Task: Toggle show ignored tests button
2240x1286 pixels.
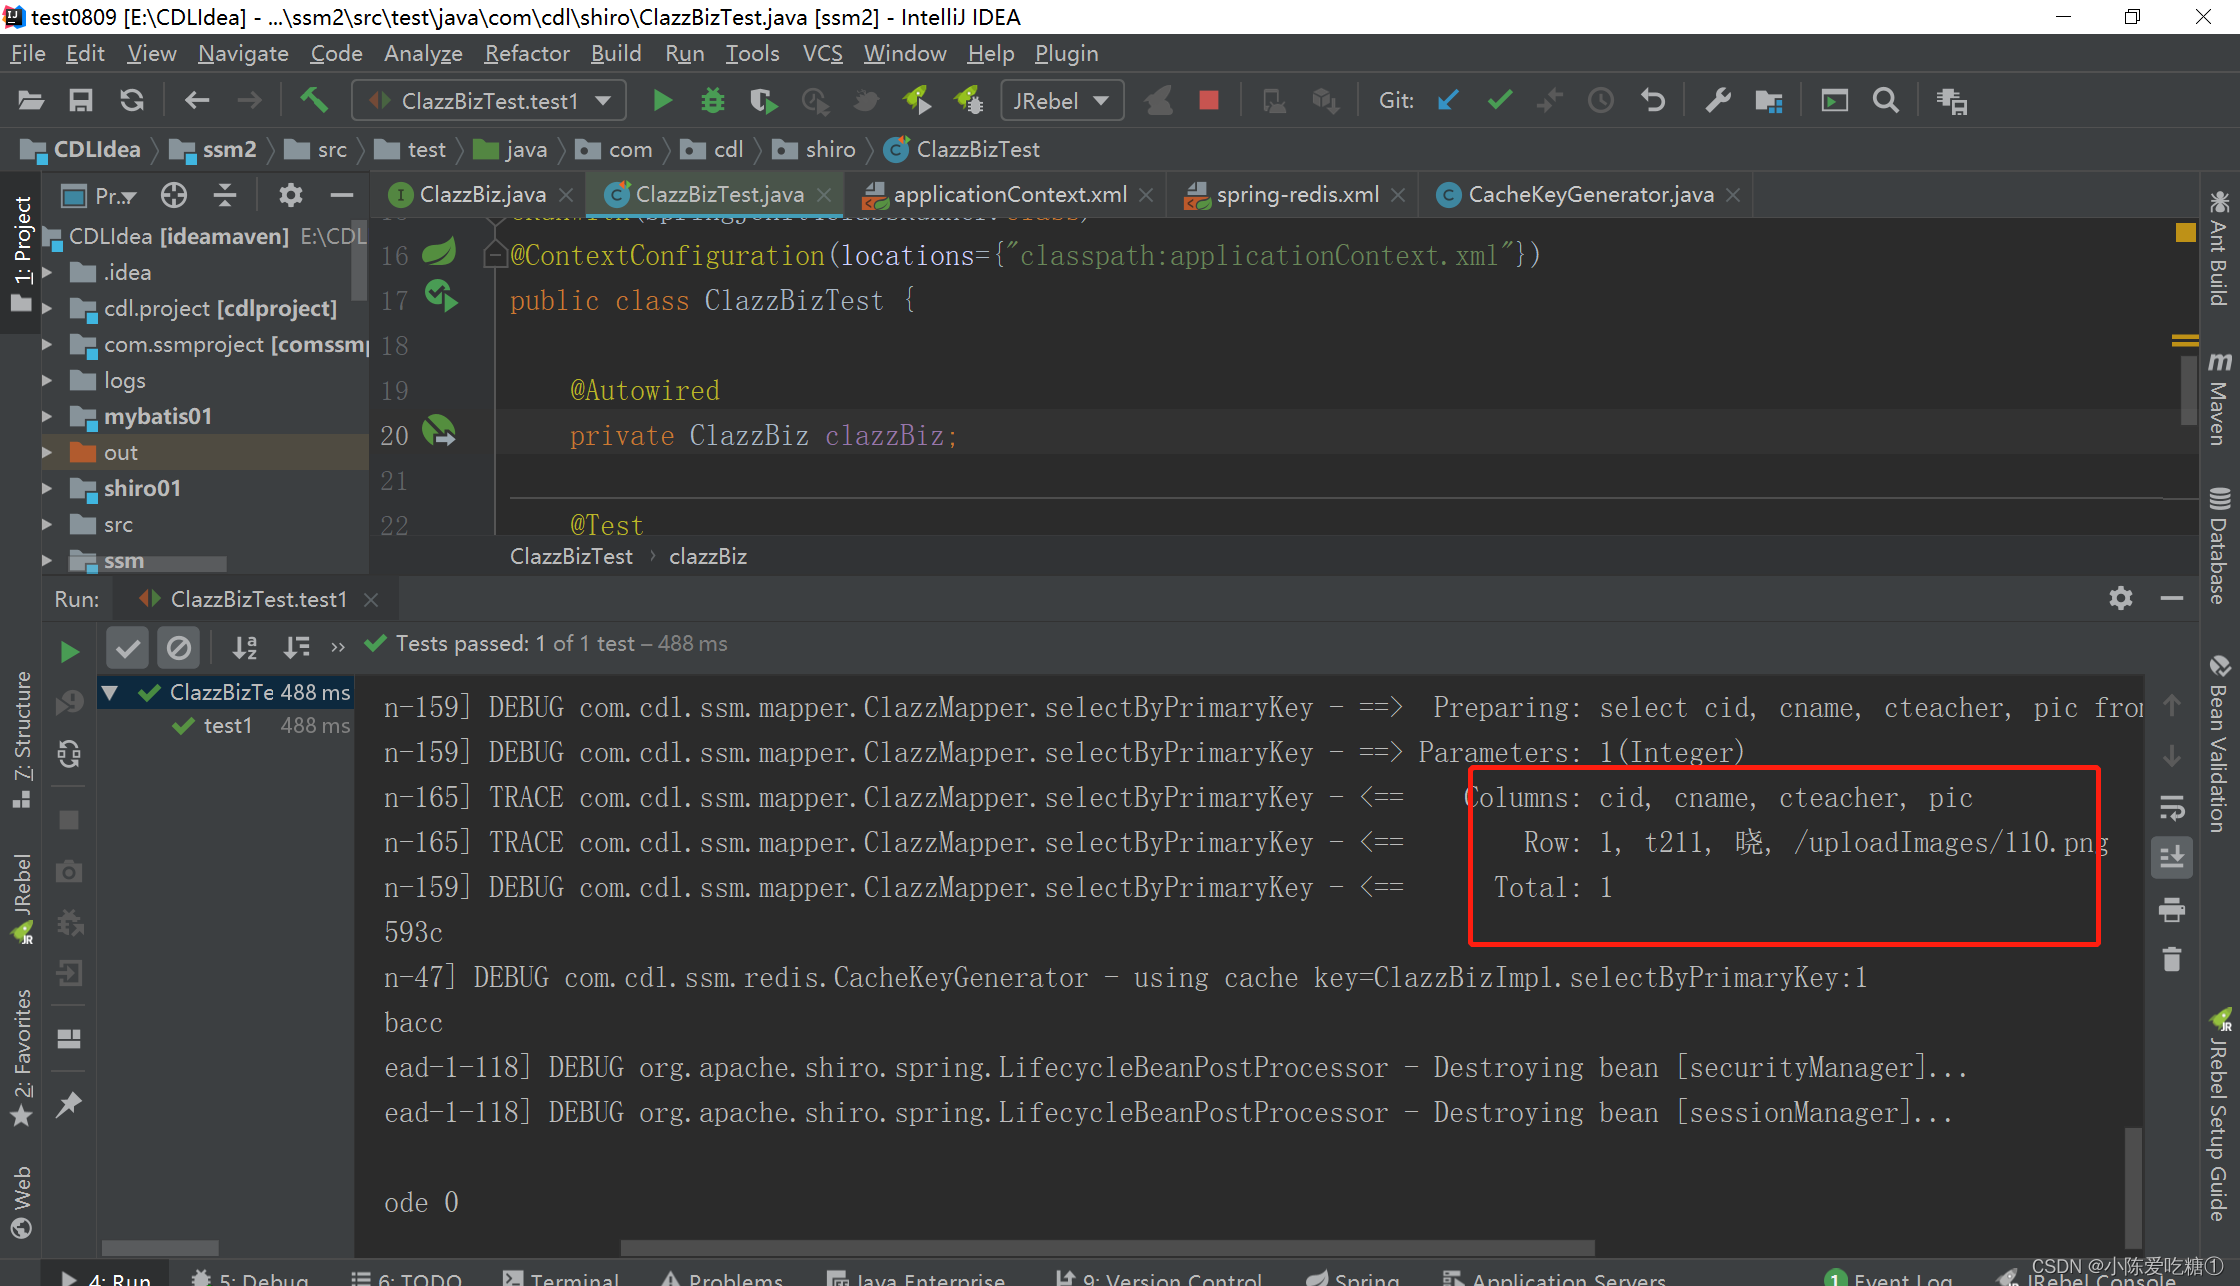Action: click(179, 648)
